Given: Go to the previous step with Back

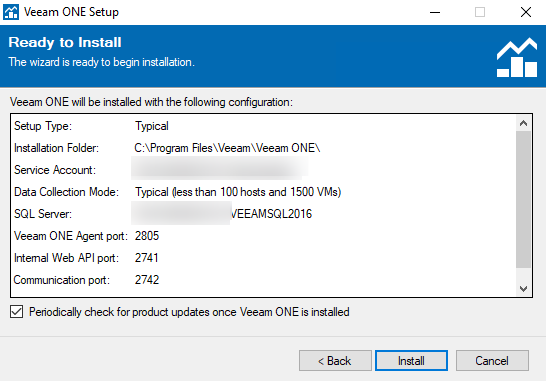Looking at the screenshot, I should pos(335,360).
